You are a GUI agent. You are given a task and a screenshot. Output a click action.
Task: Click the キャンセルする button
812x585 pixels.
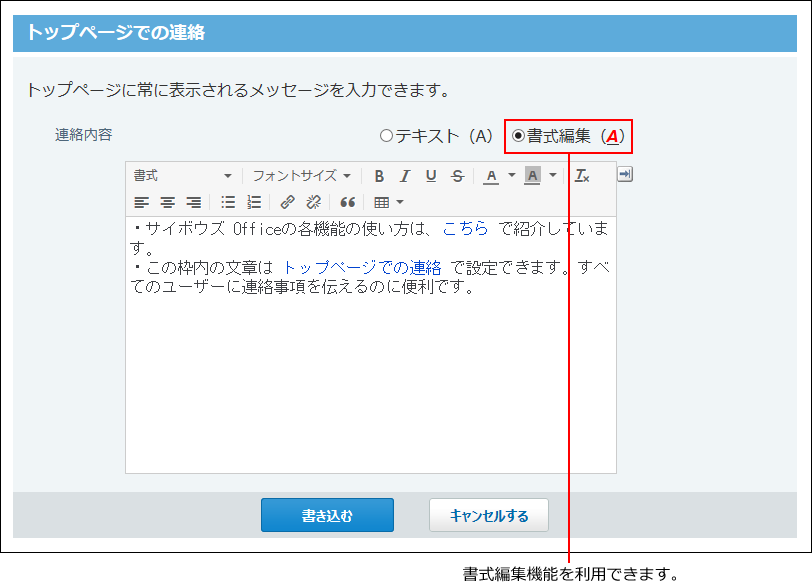pyautogui.click(x=489, y=515)
